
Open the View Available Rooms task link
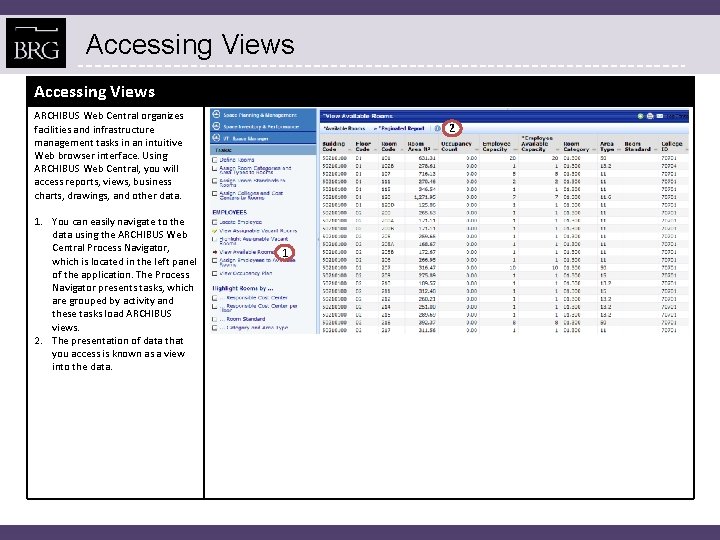point(247,252)
